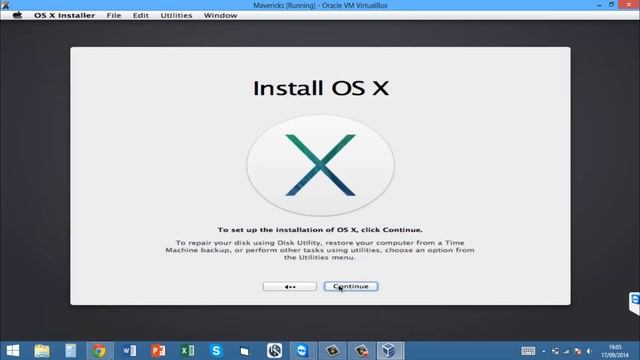The height and width of the screenshot is (360, 640).
Task: Open Google Chrome from the taskbar
Action: 99,351
